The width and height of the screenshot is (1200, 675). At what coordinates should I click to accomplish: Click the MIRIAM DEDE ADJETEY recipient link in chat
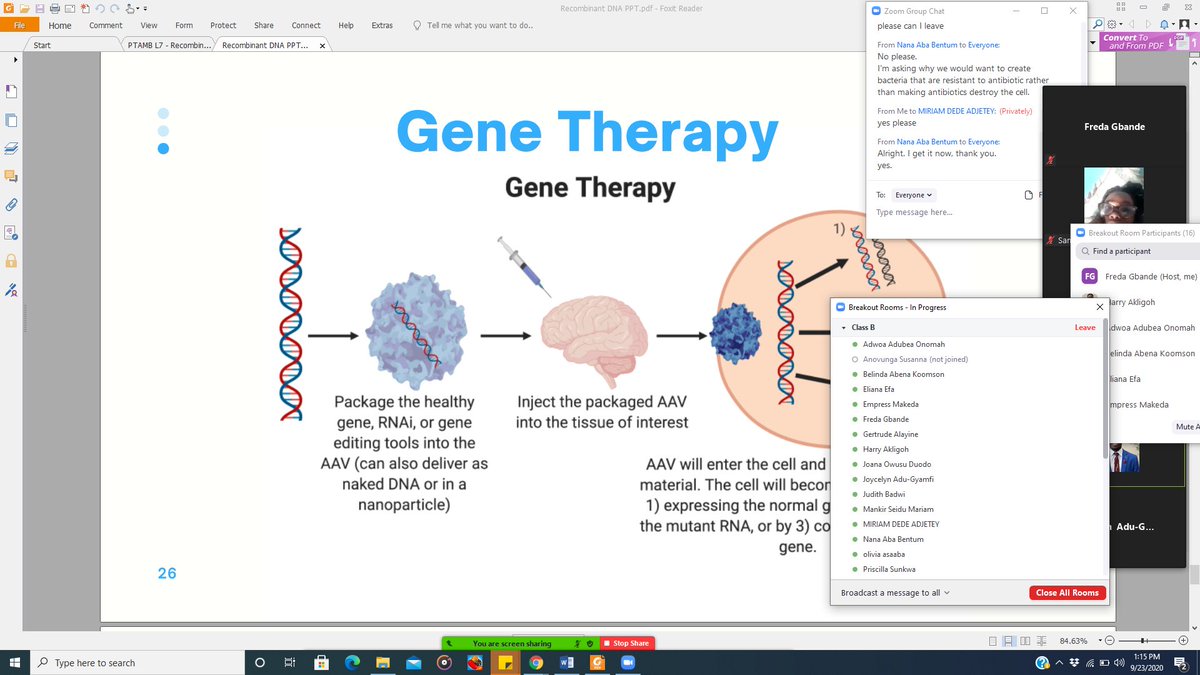pos(958,111)
